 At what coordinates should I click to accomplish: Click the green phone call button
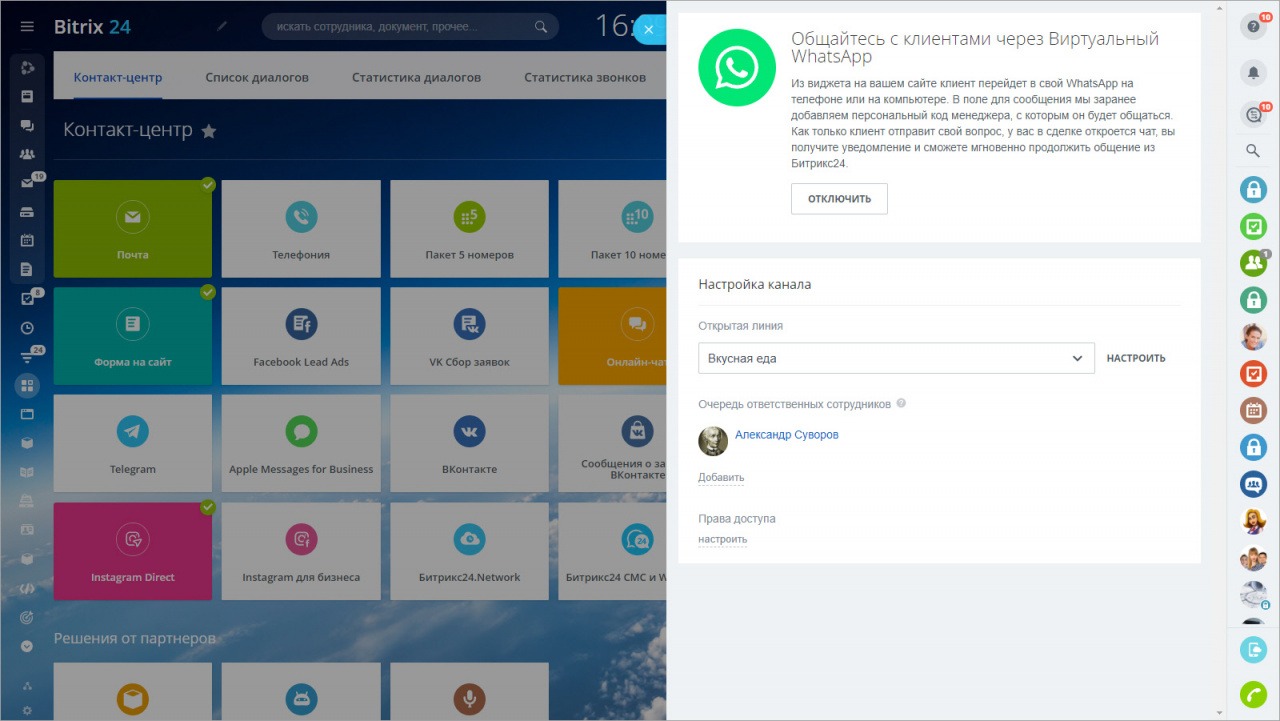(1253, 693)
